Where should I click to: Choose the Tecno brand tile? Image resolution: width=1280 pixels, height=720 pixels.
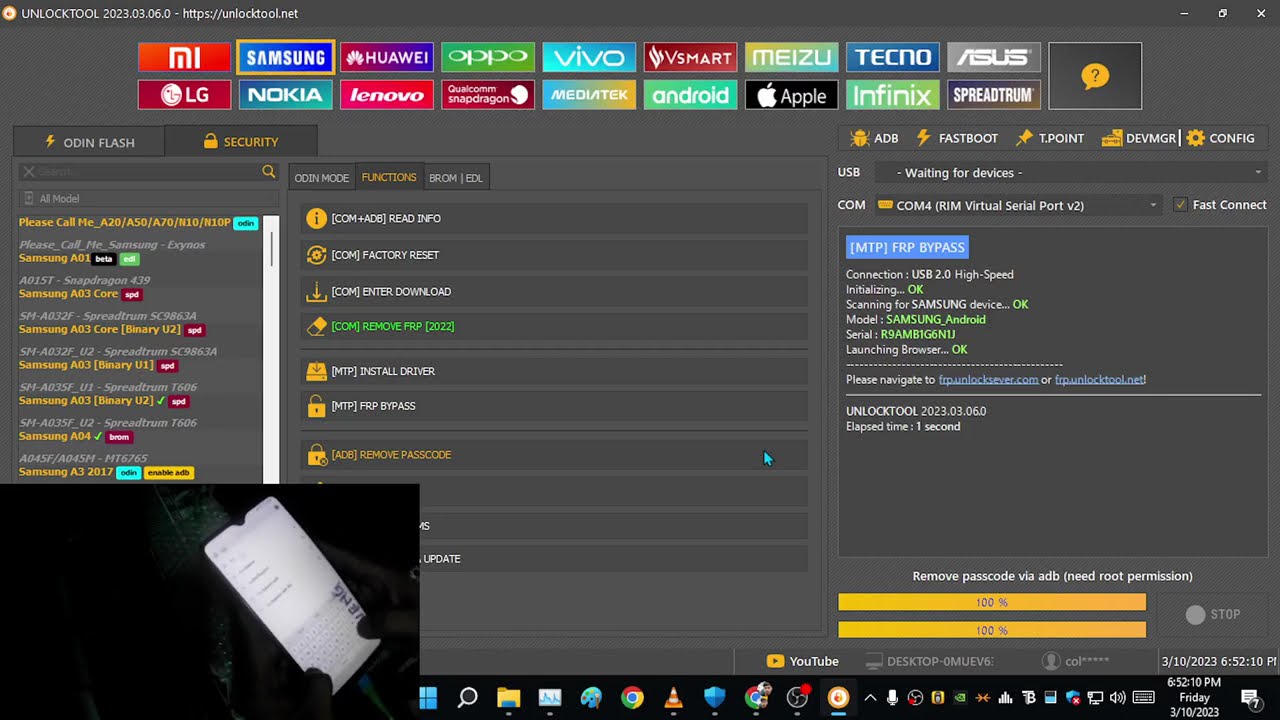892,57
